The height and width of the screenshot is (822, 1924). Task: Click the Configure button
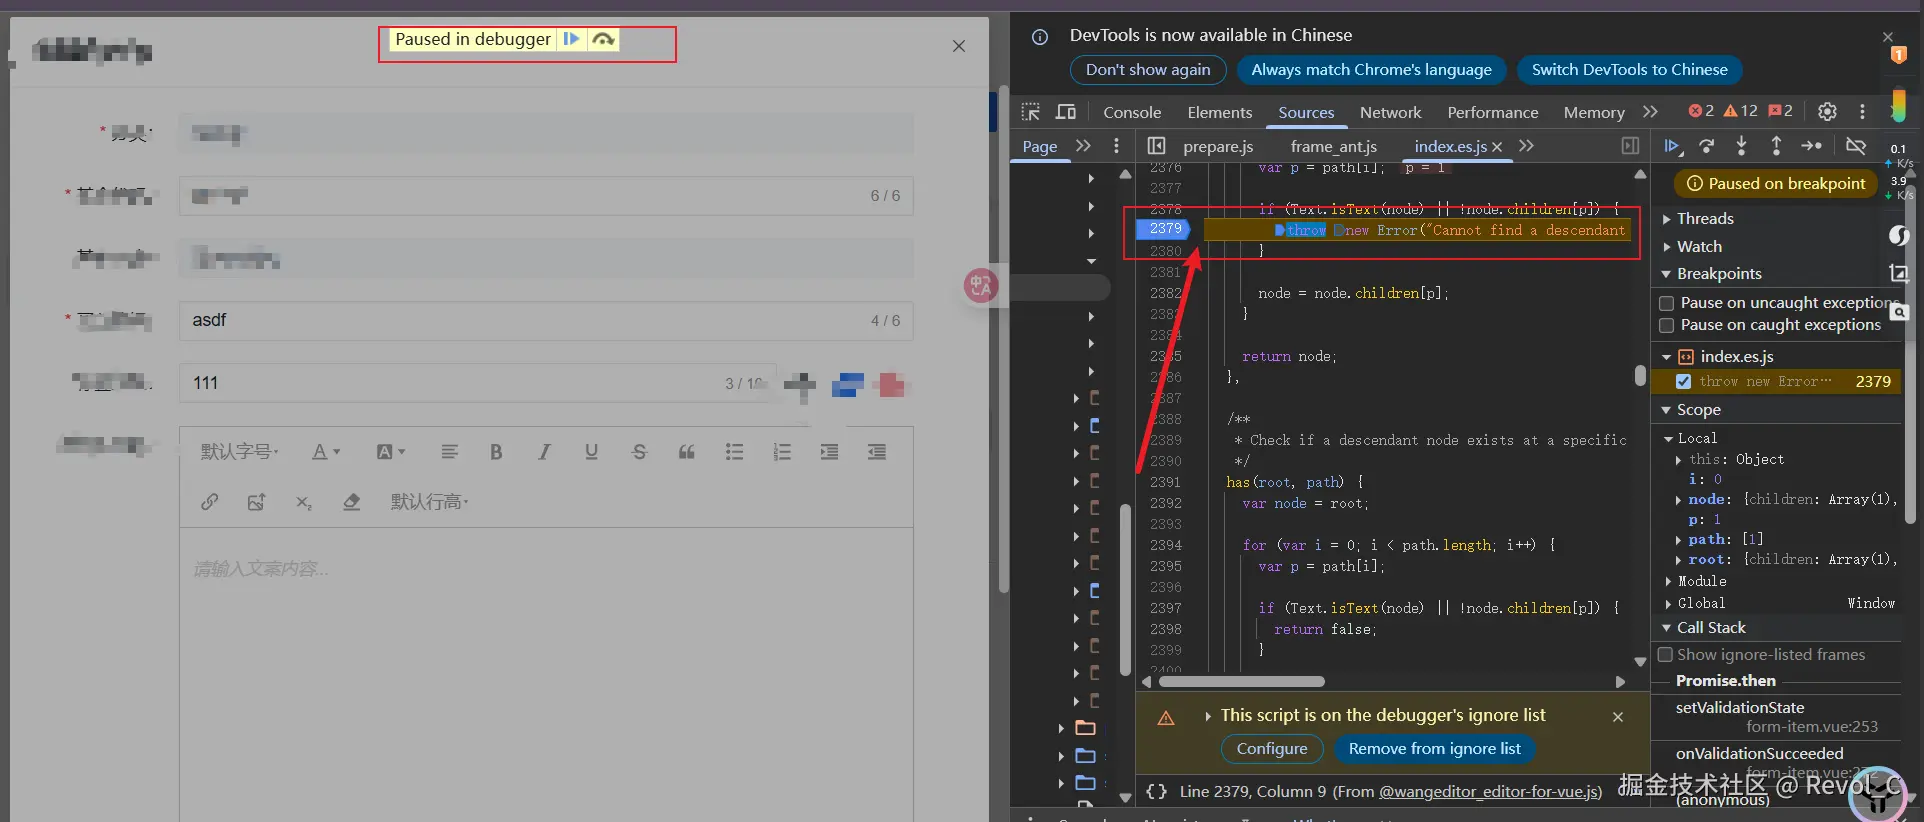tap(1272, 749)
